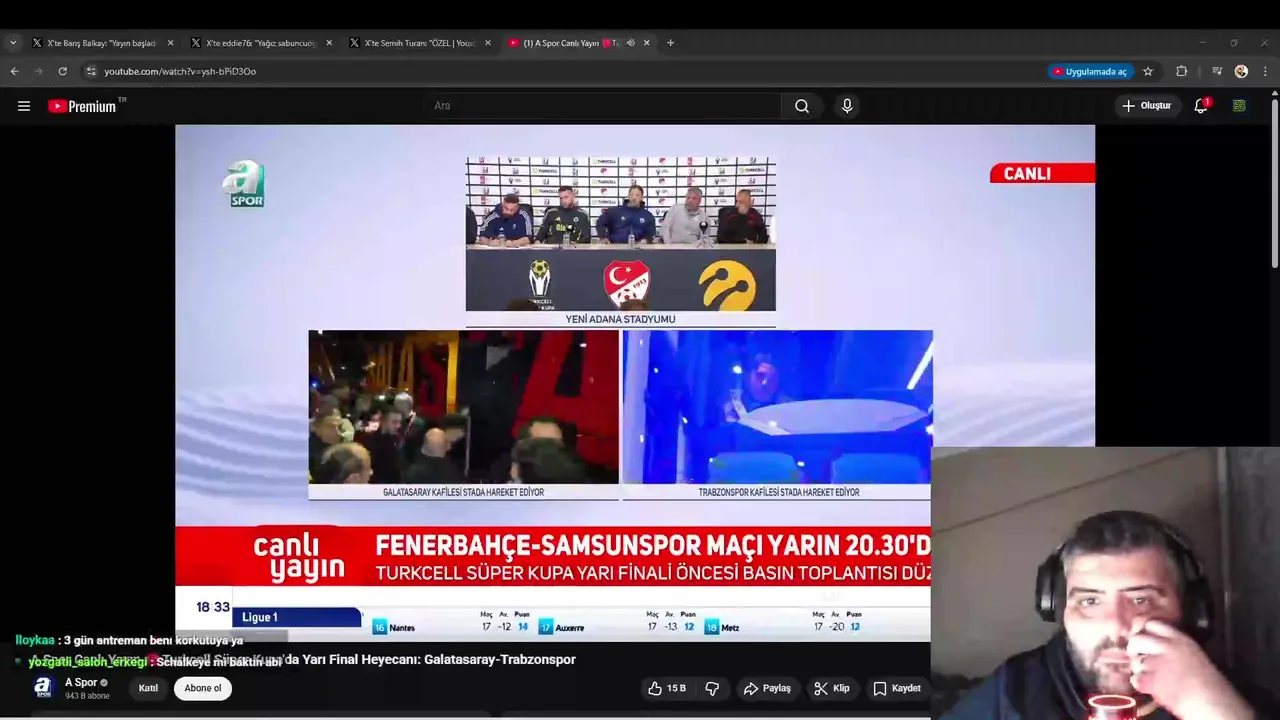Click the youtube.com address bar URL
Viewport: 1280px width, 720px height.
pyautogui.click(x=180, y=71)
